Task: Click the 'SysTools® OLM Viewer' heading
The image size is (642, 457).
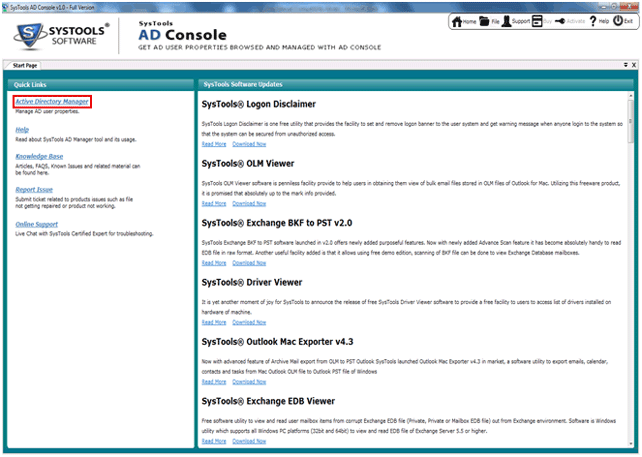Action: point(248,164)
